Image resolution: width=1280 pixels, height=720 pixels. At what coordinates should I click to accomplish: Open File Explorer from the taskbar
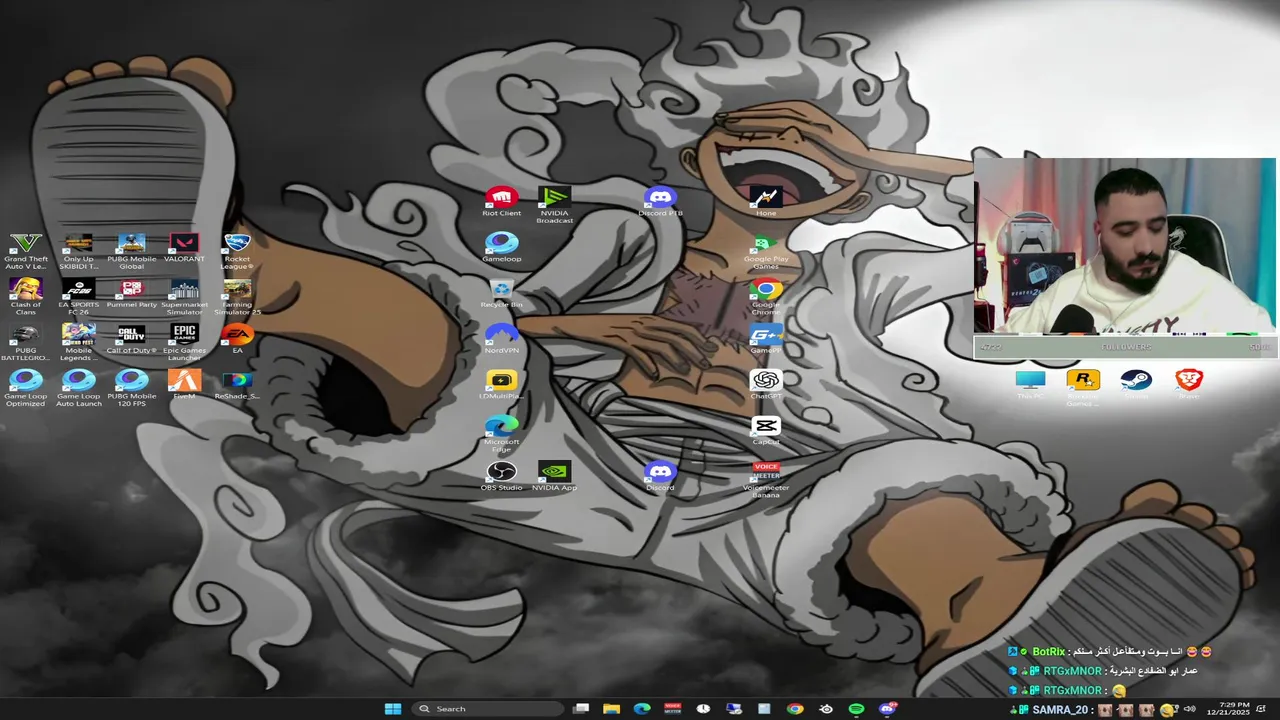pos(611,709)
